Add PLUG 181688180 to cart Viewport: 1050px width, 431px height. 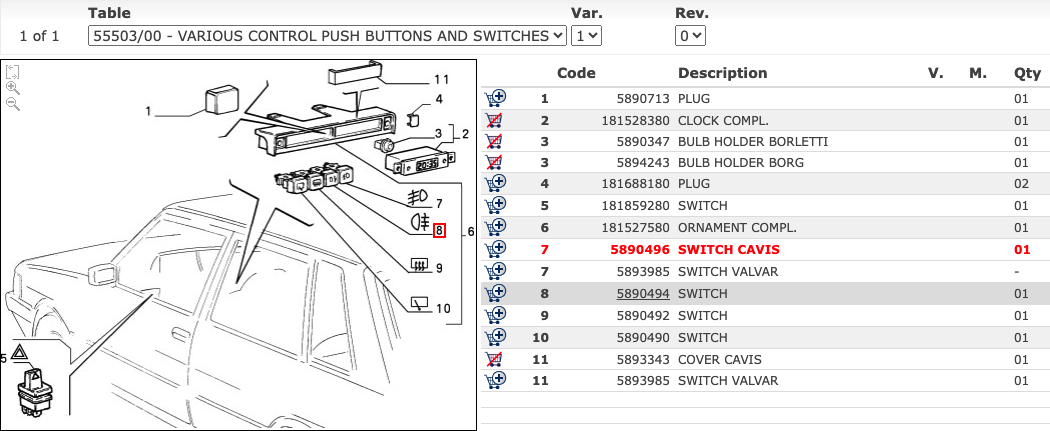click(494, 184)
